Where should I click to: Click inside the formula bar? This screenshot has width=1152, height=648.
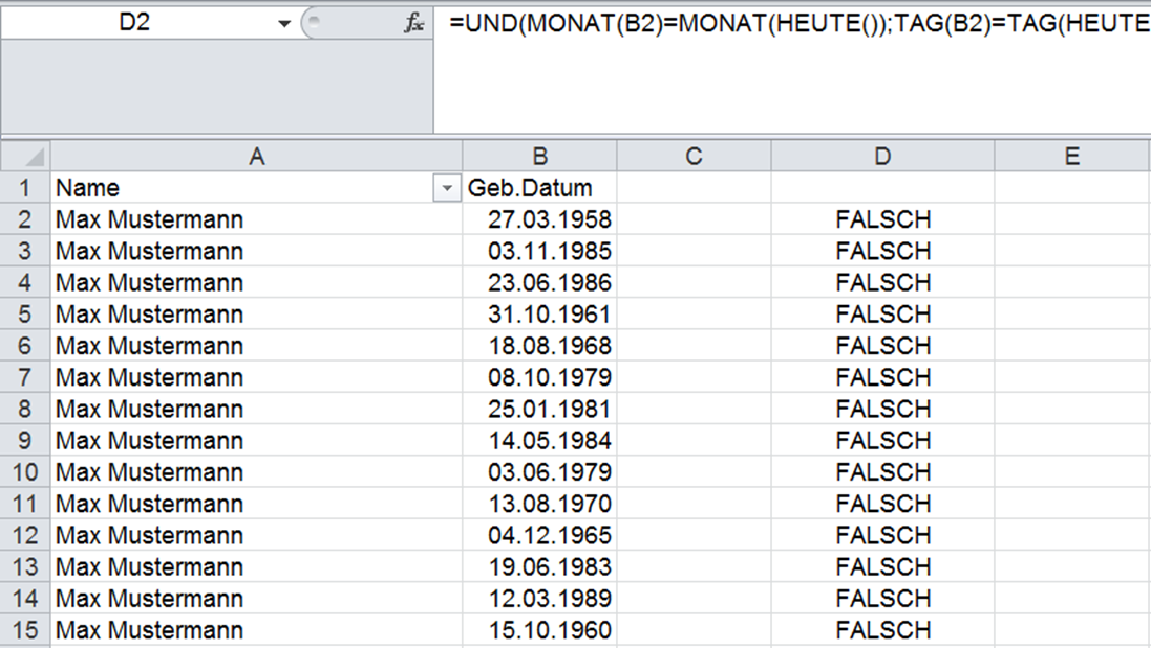coord(700,22)
